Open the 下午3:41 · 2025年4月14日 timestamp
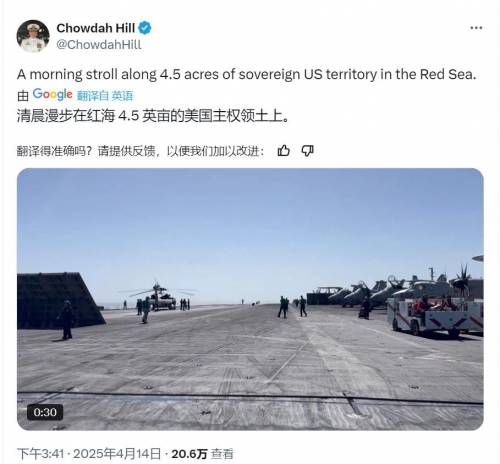The height and width of the screenshot is (464, 500). tap(89, 454)
